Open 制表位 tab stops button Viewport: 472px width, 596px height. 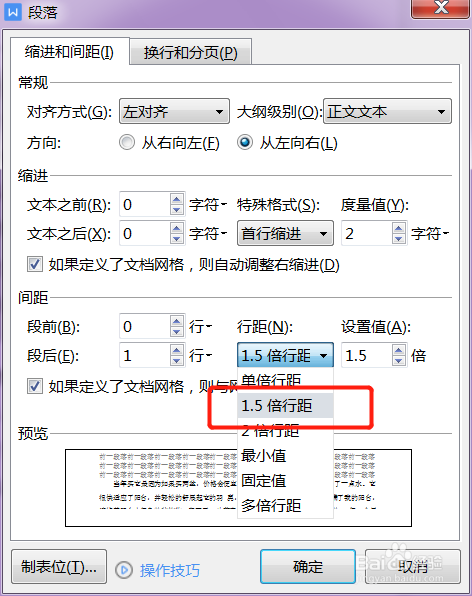click(59, 566)
